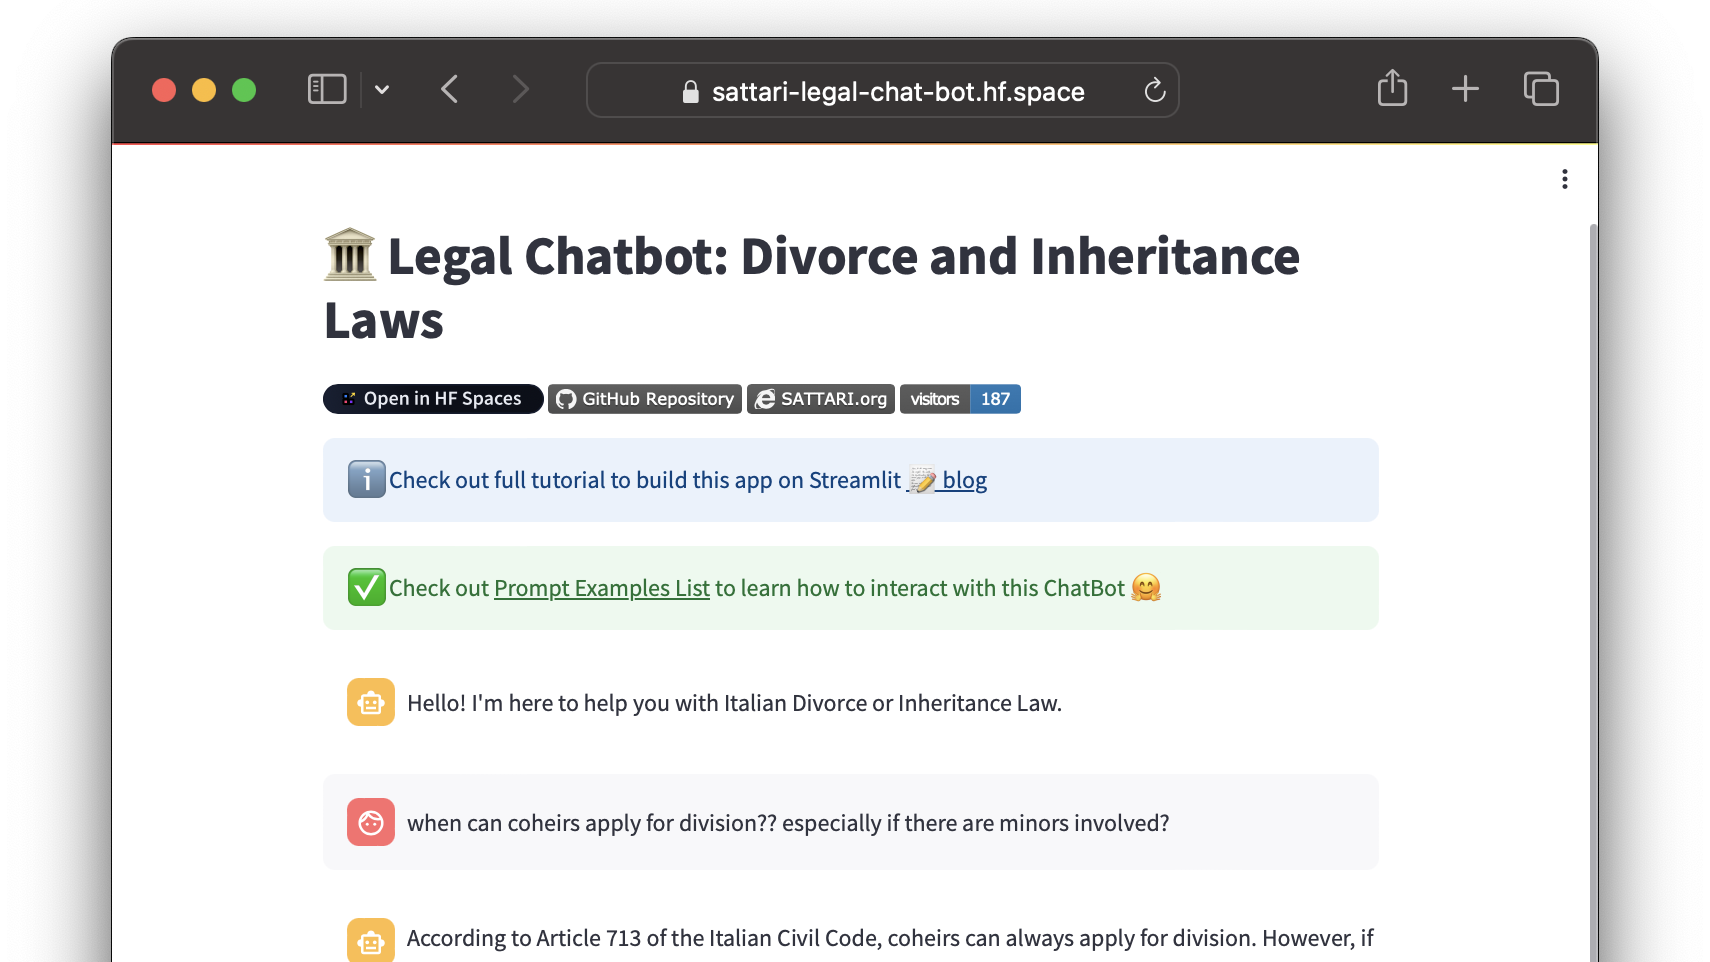Open the Prompt Examples List link
Image resolution: width=1710 pixels, height=962 pixels.
point(601,588)
